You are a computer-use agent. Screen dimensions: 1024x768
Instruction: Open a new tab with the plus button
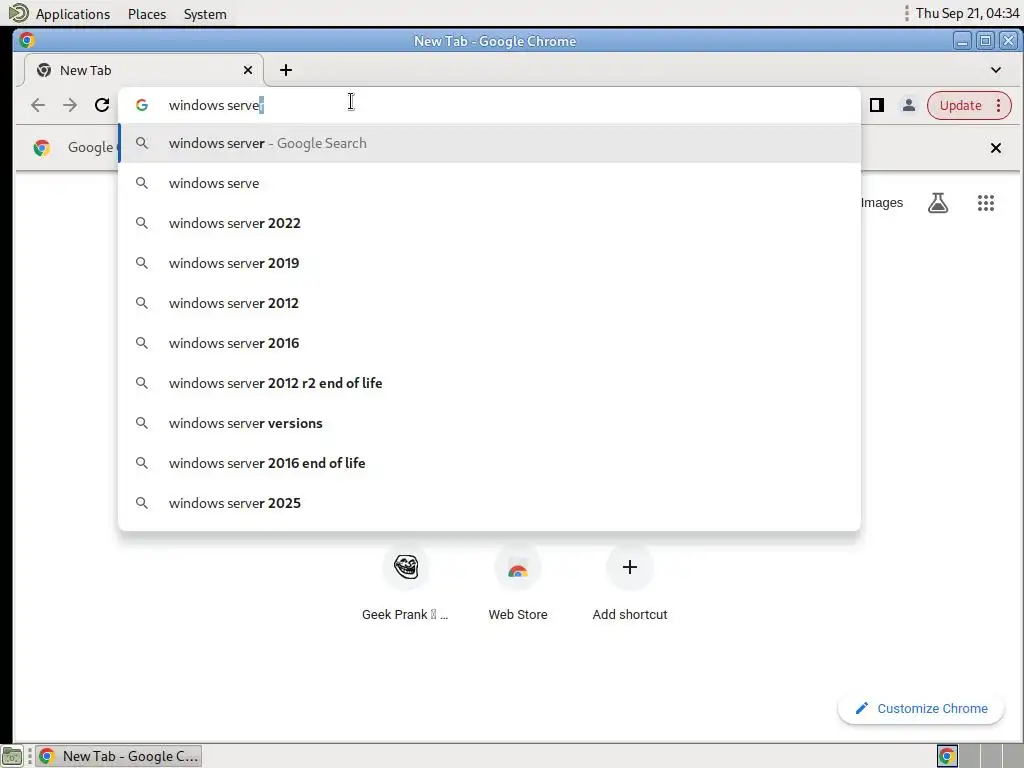[x=286, y=70]
